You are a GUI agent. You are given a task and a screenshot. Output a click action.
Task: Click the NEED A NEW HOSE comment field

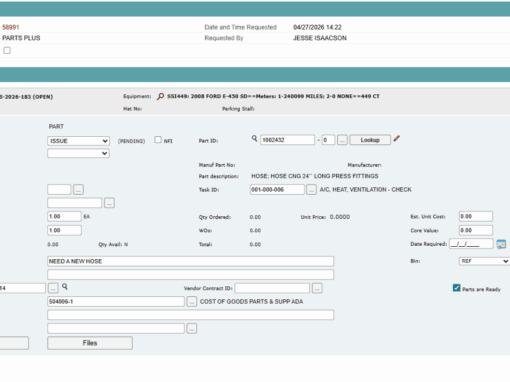pyautogui.click(x=190, y=261)
